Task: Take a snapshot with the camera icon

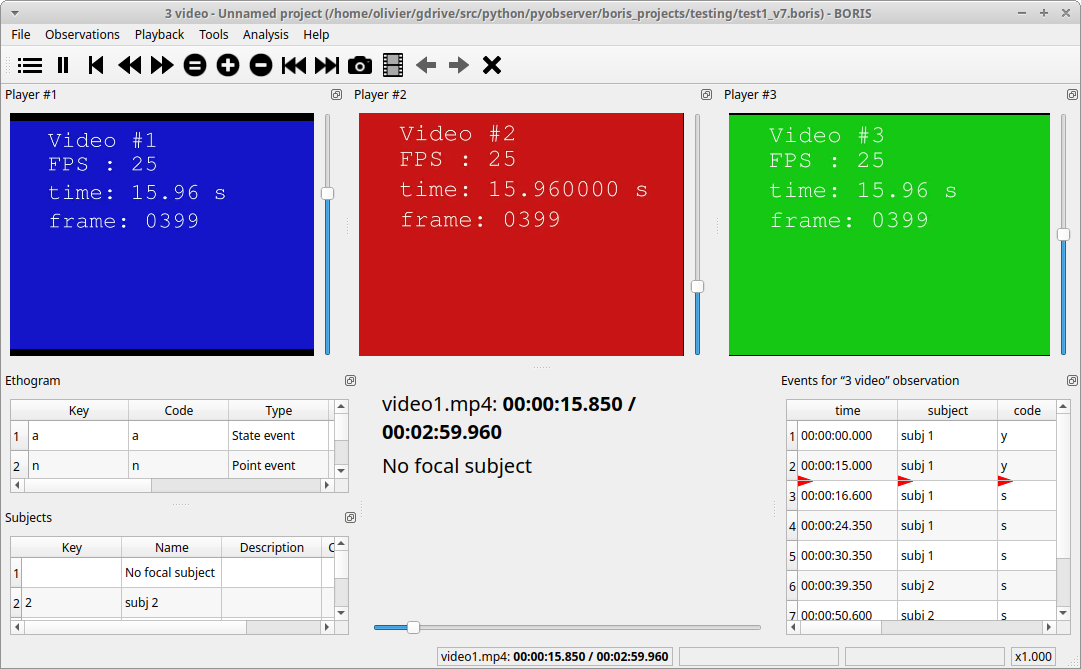Action: tap(360, 66)
